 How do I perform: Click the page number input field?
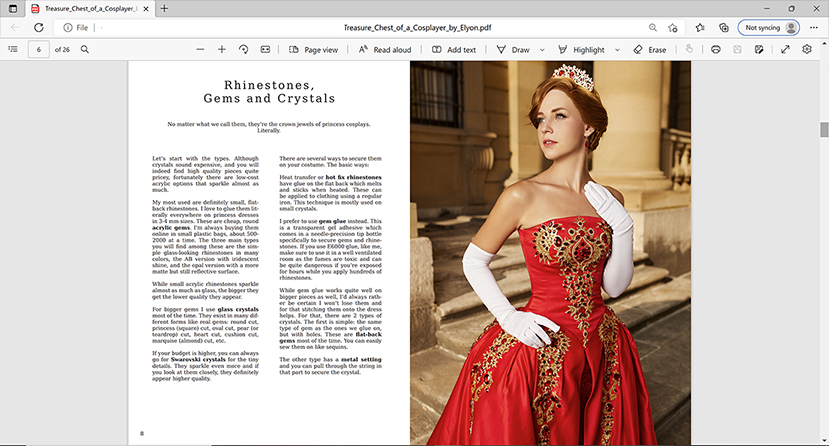(40, 49)
